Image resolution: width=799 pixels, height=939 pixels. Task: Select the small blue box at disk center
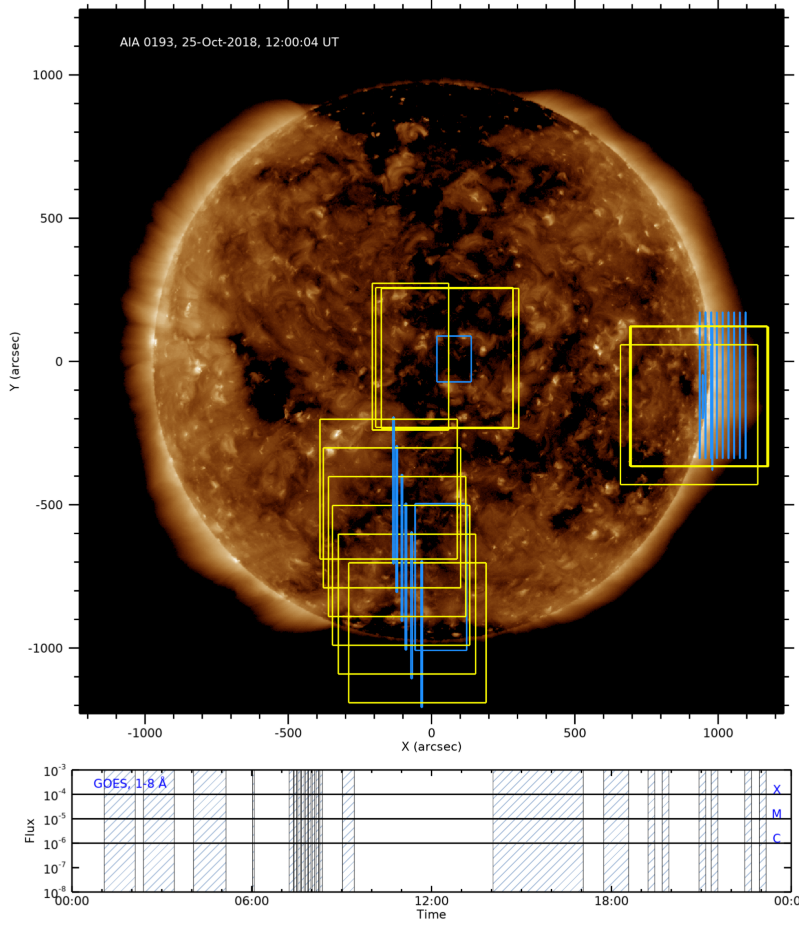point(453,358)
